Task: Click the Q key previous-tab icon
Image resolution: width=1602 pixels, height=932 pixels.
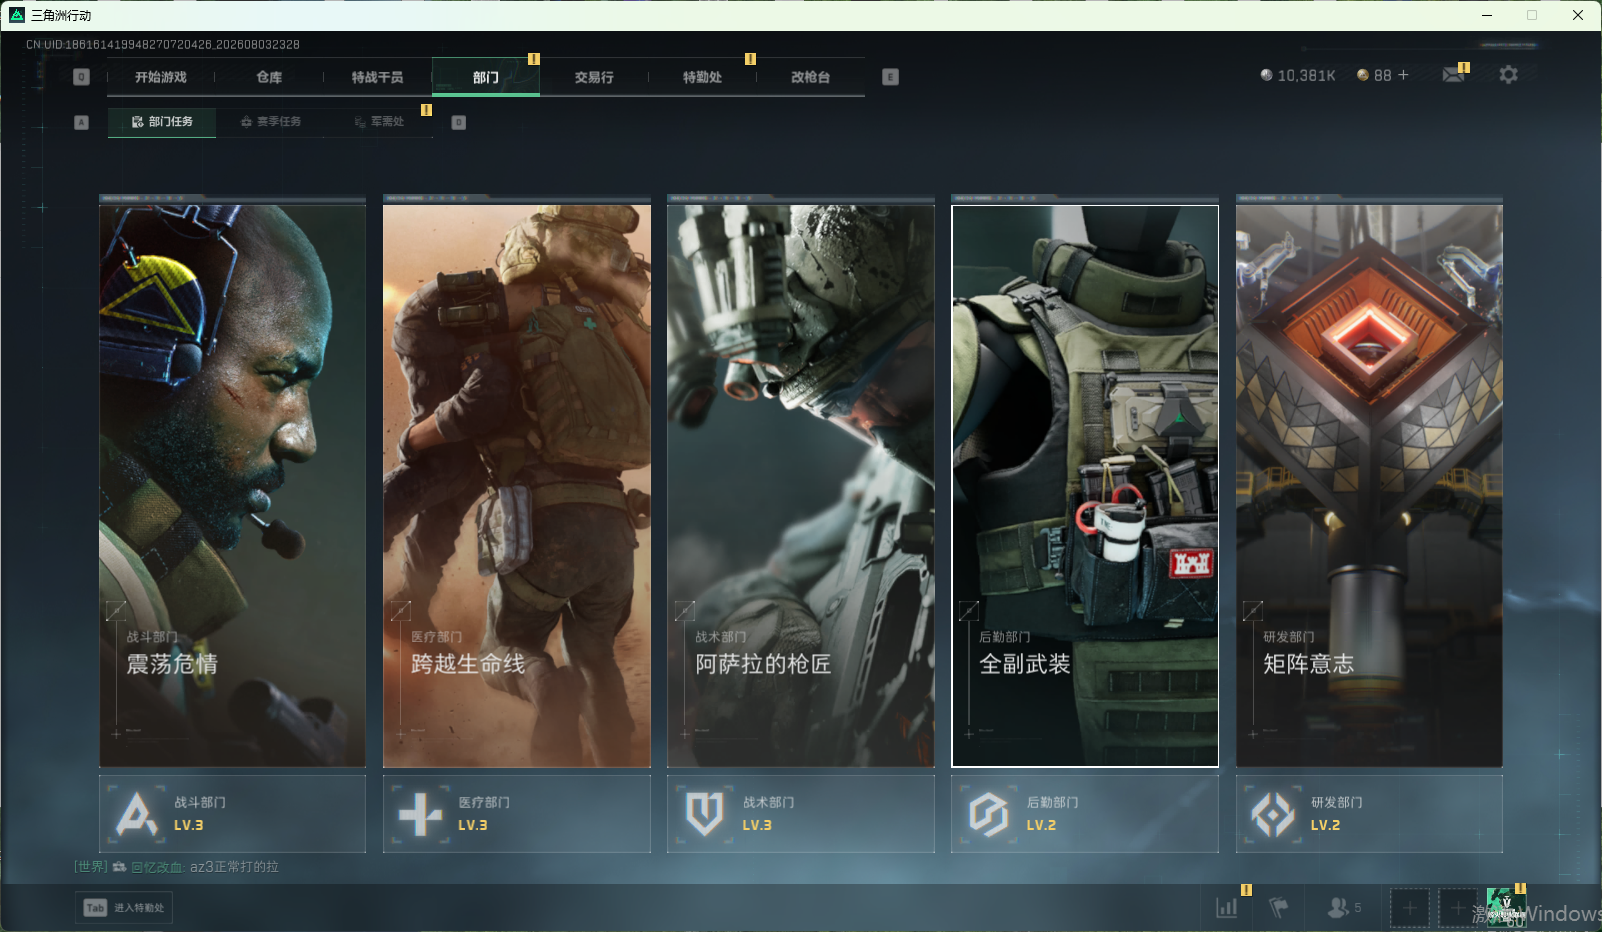Action: [82, 77]
